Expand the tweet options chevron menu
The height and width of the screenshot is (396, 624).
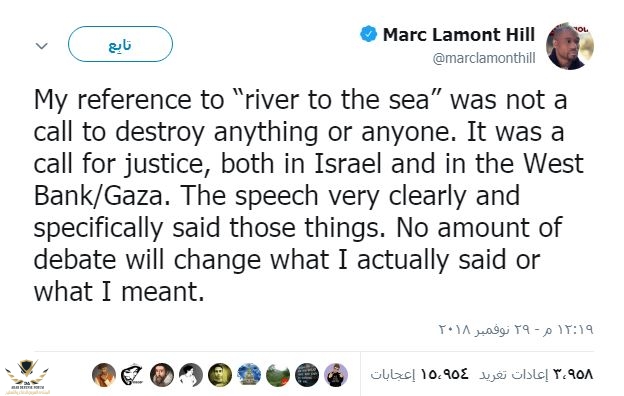point(41,45)
